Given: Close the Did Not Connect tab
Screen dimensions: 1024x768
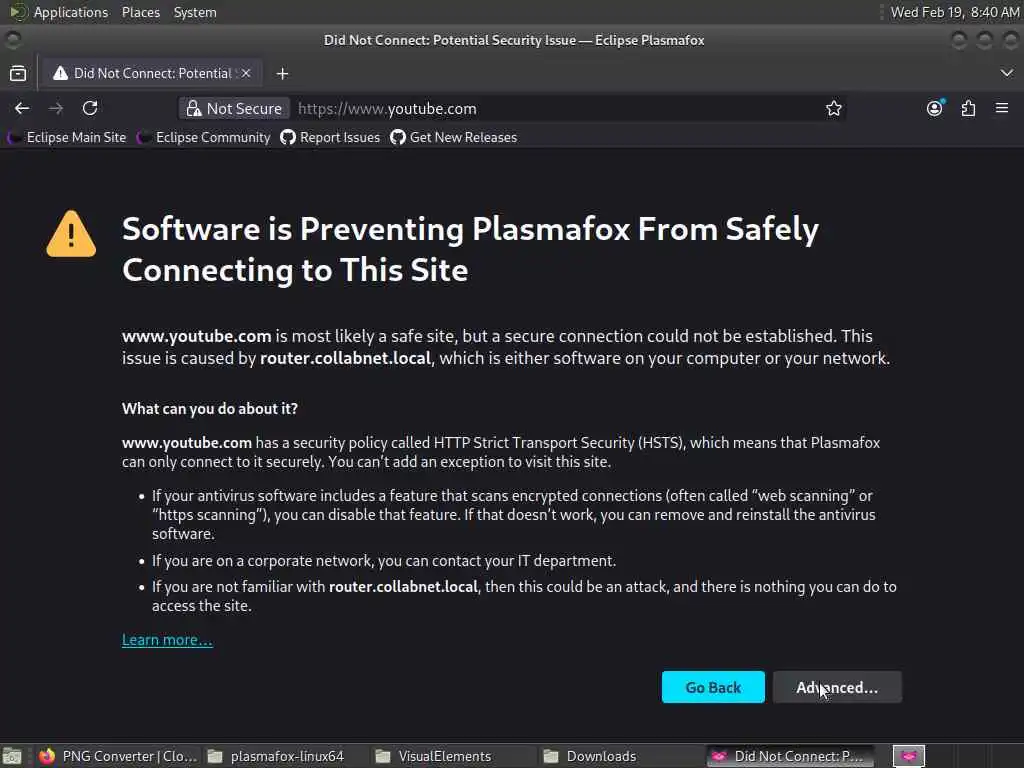Looking at the screenshot, I should point(246,73).
